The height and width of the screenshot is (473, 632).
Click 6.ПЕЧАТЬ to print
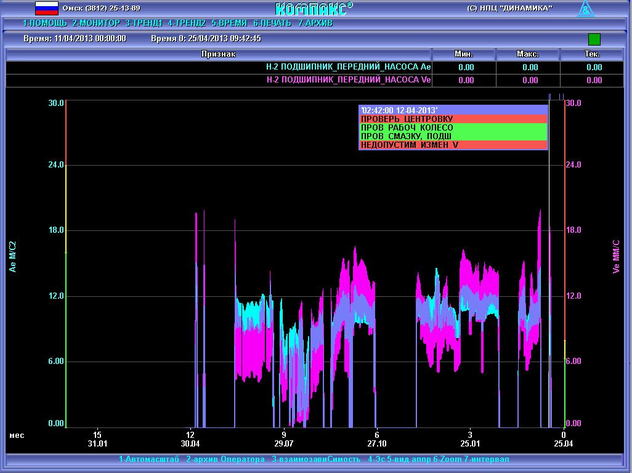273,21
